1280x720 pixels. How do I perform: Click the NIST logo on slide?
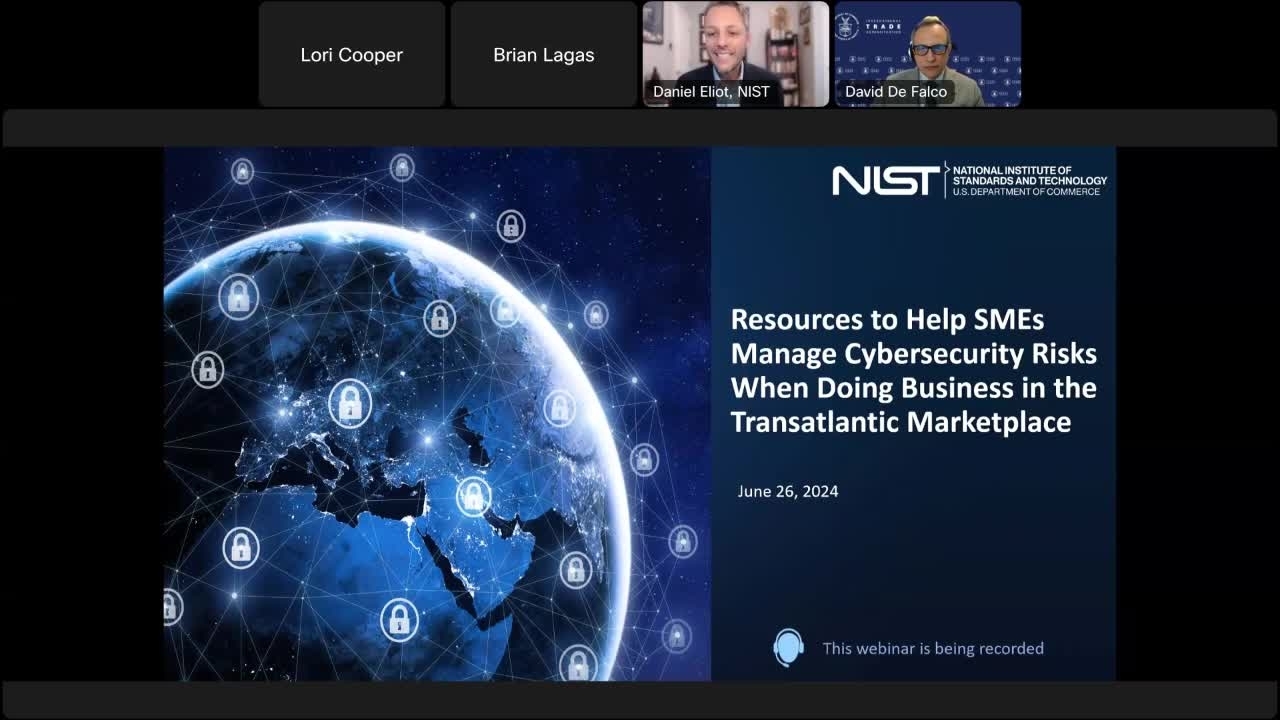point(886,180)
